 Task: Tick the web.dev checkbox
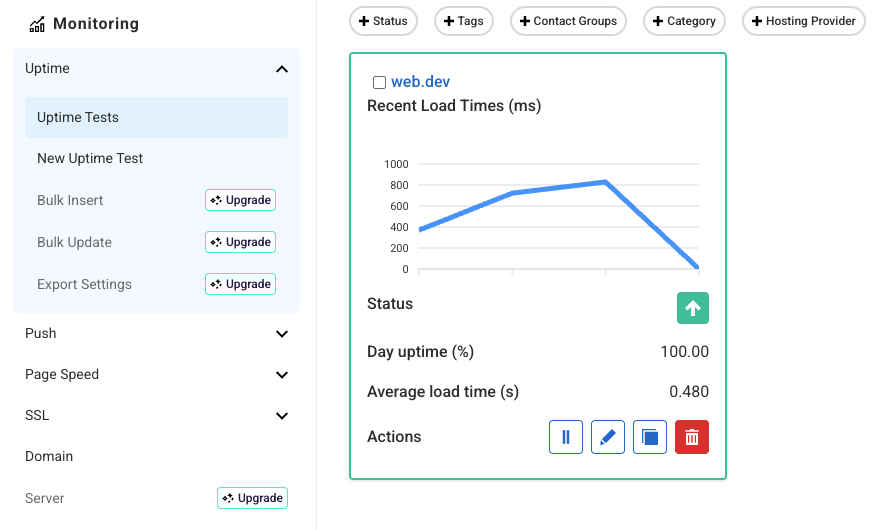pyautogui.click(x=380, y=83)
